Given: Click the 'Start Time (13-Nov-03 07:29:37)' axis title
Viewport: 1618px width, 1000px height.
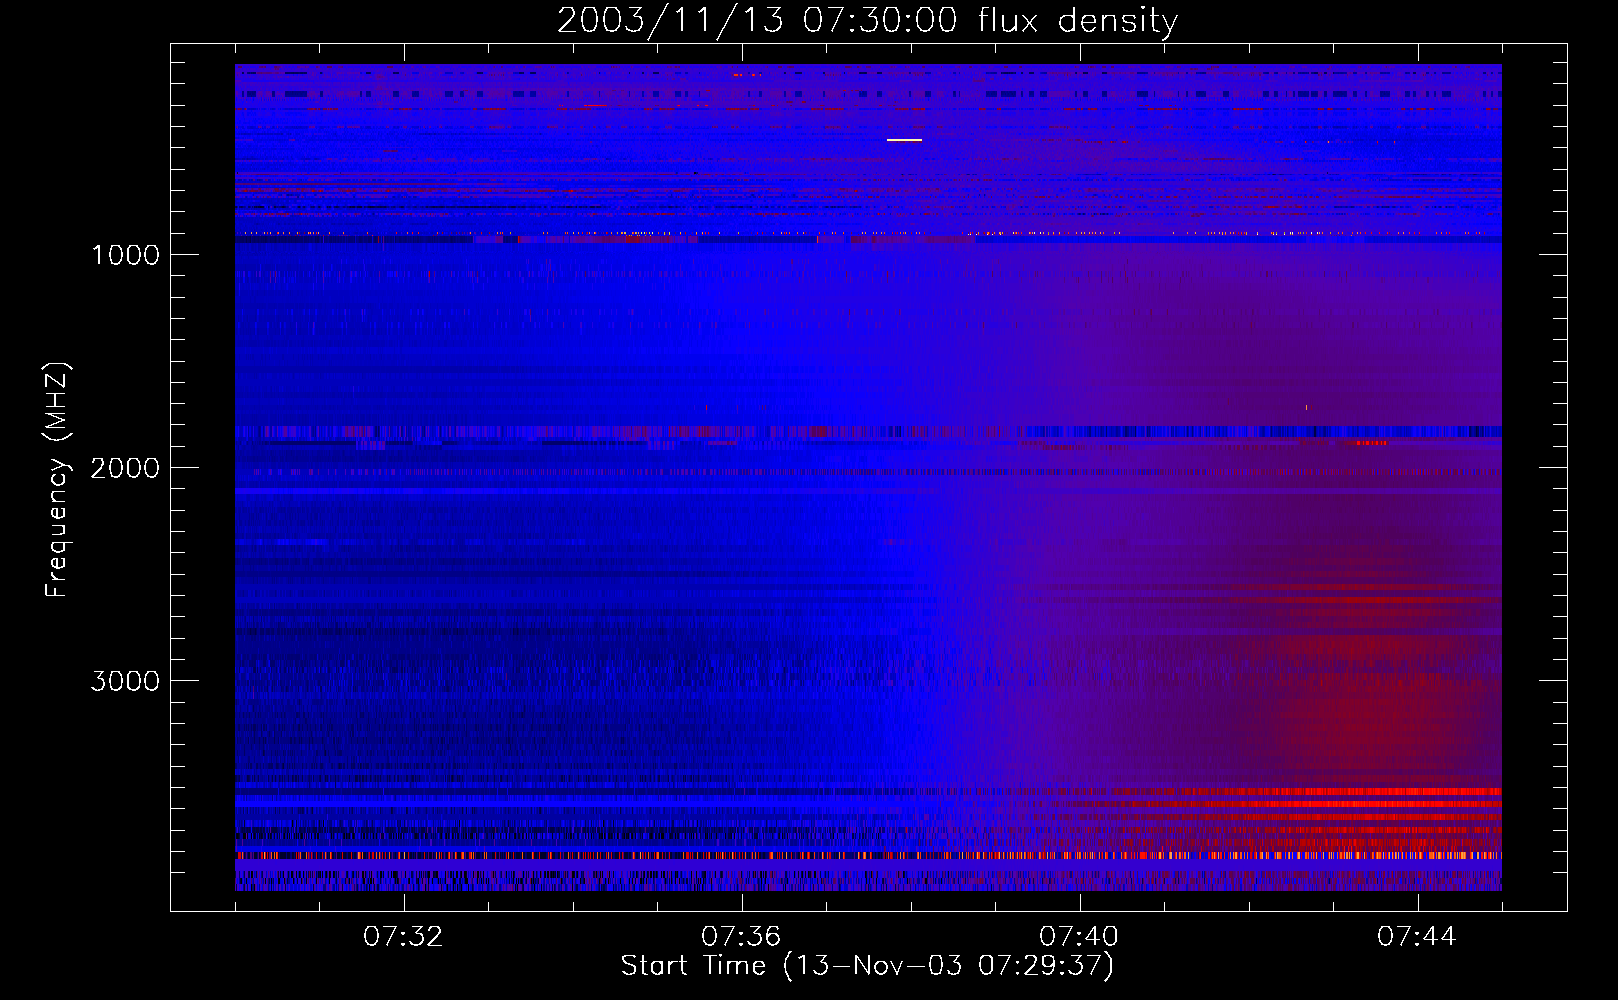Looking at the screenshot, I should (x=867, y=966).
